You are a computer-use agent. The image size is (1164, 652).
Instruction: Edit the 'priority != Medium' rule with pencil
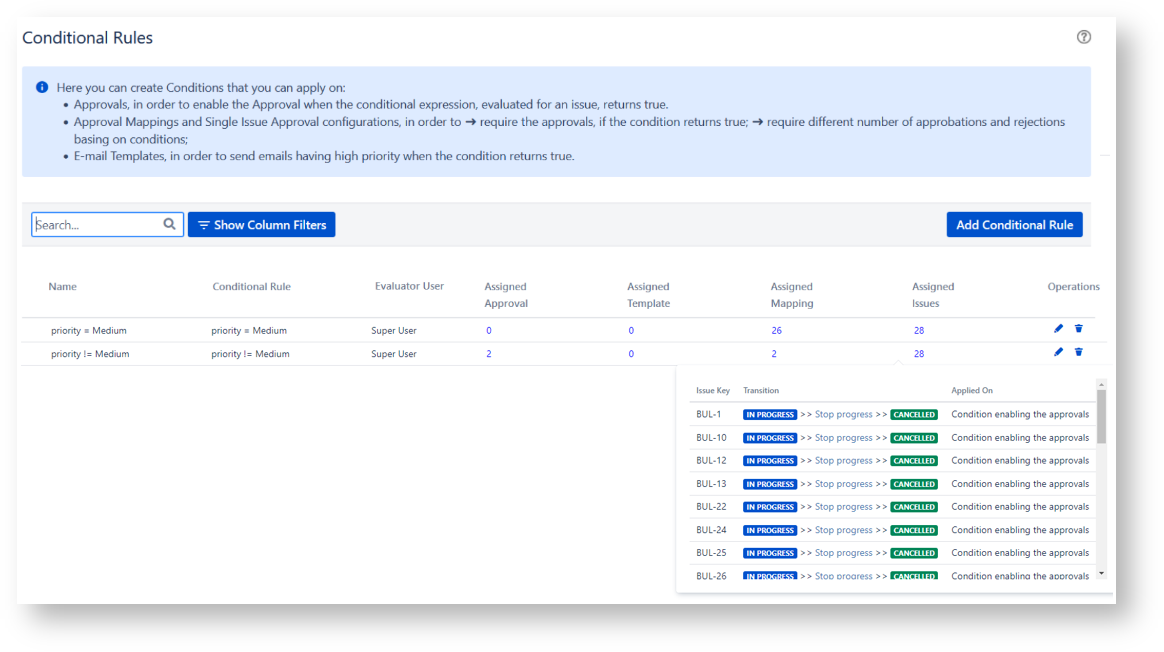point(1059,352)
